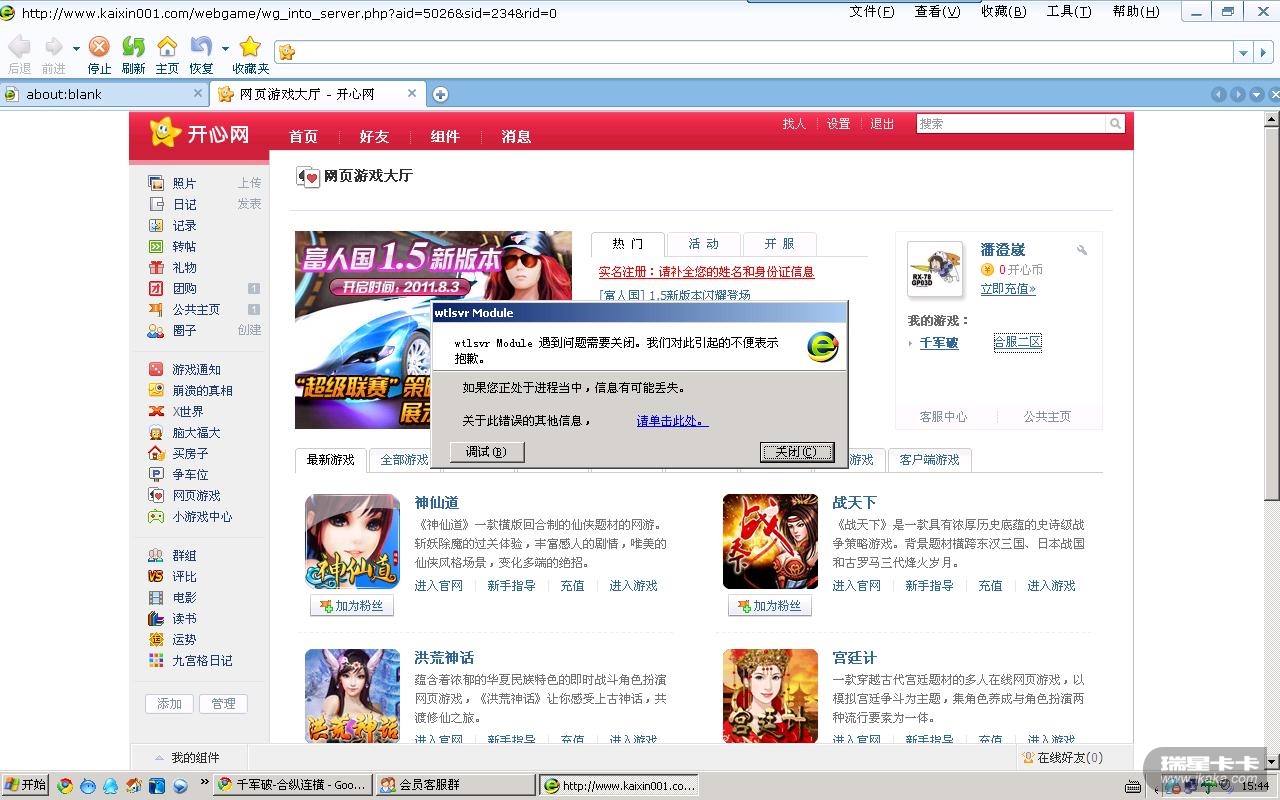Click the 后退 (Back) arrow icon
Viewport: 1280px width, 800px height.
tap(19, 47)
